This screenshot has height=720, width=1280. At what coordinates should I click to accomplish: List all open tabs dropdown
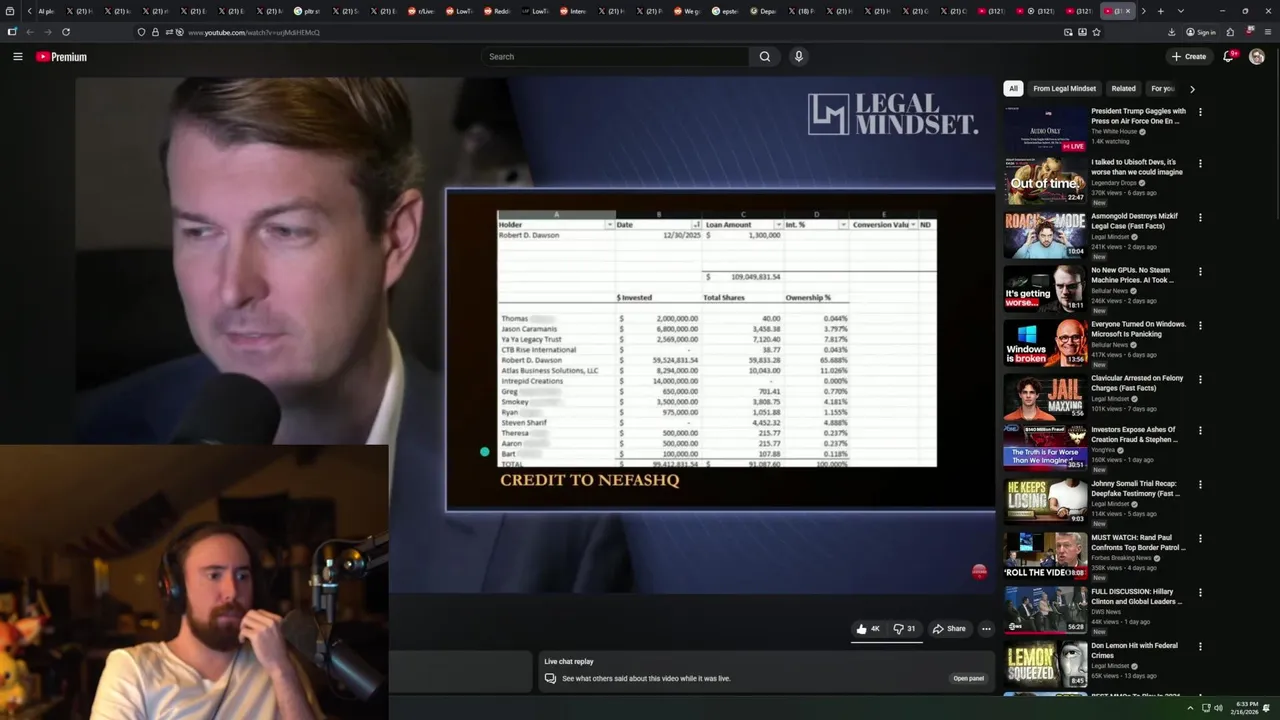pos(1181,11)
